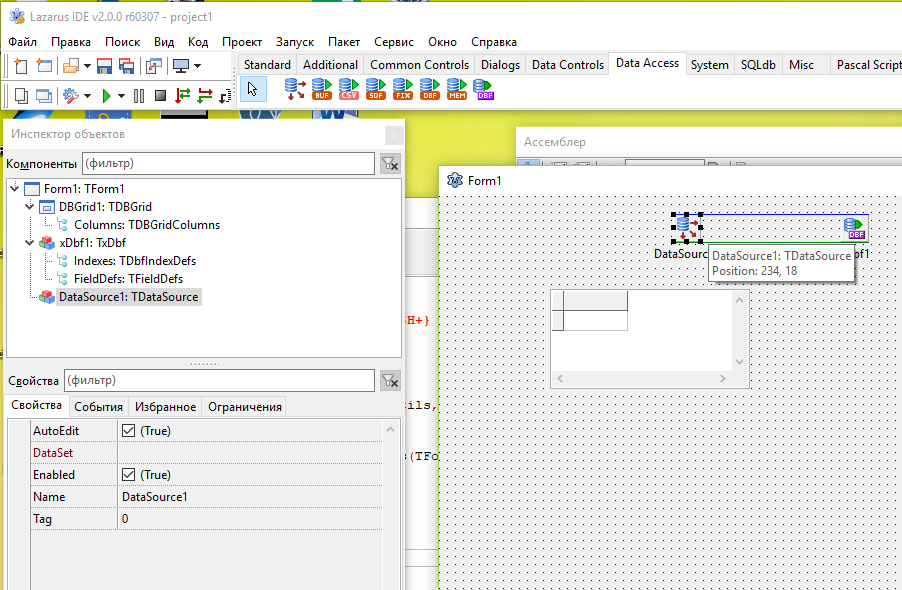
Task: Open the Файл menu
Action: point(22,42)
